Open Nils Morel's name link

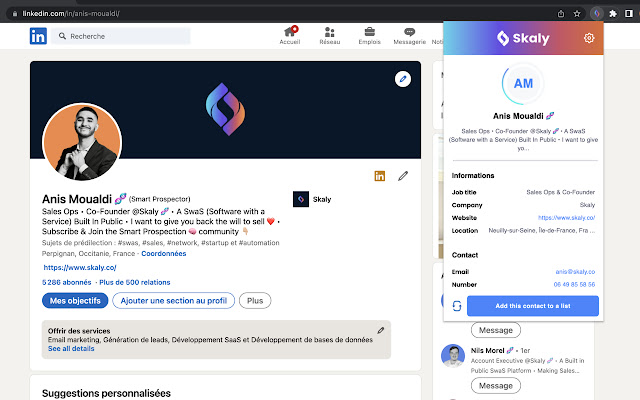(487, 350)
